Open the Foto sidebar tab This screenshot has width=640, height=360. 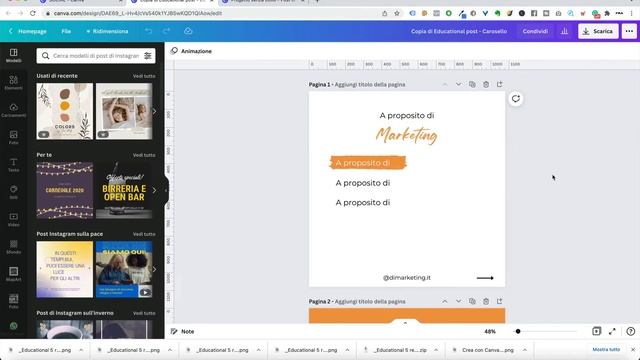click(x=13, y=138)
